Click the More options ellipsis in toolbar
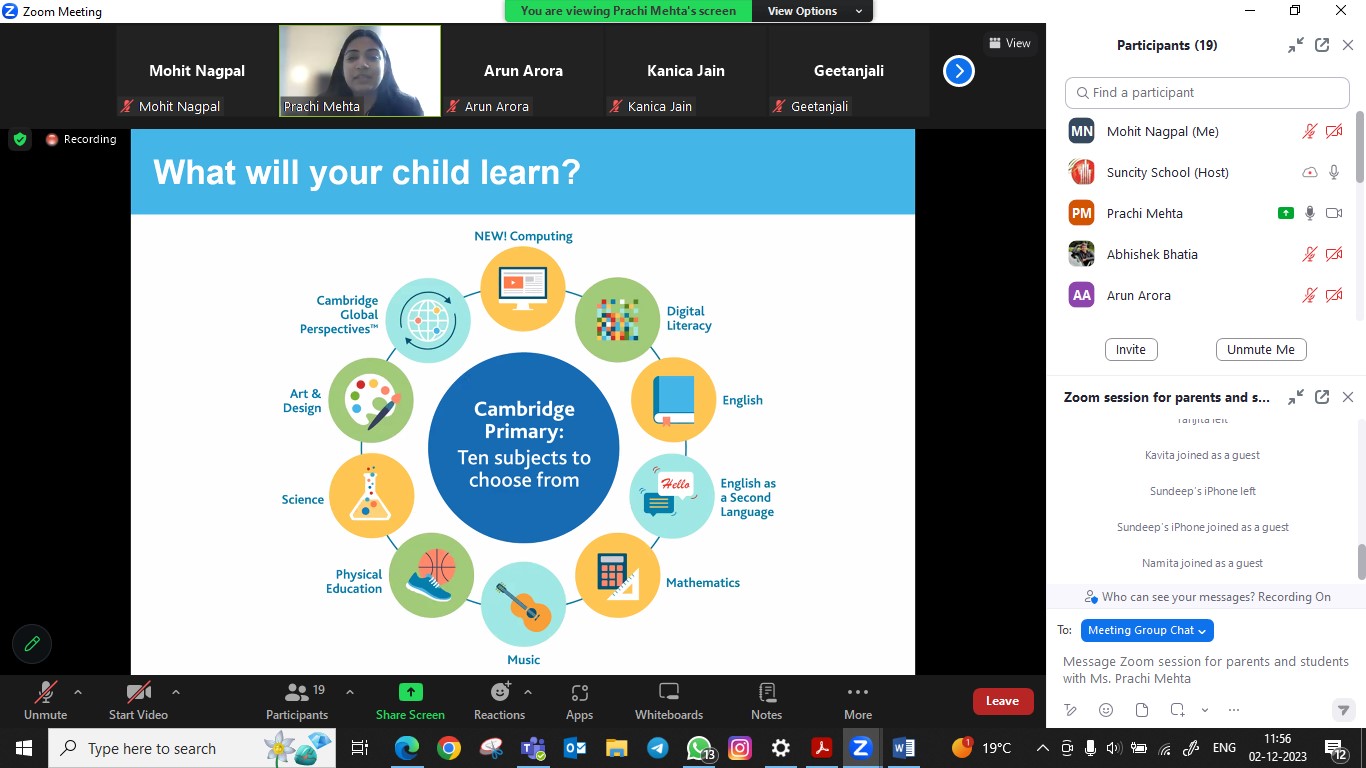 [x=857, y=692]
